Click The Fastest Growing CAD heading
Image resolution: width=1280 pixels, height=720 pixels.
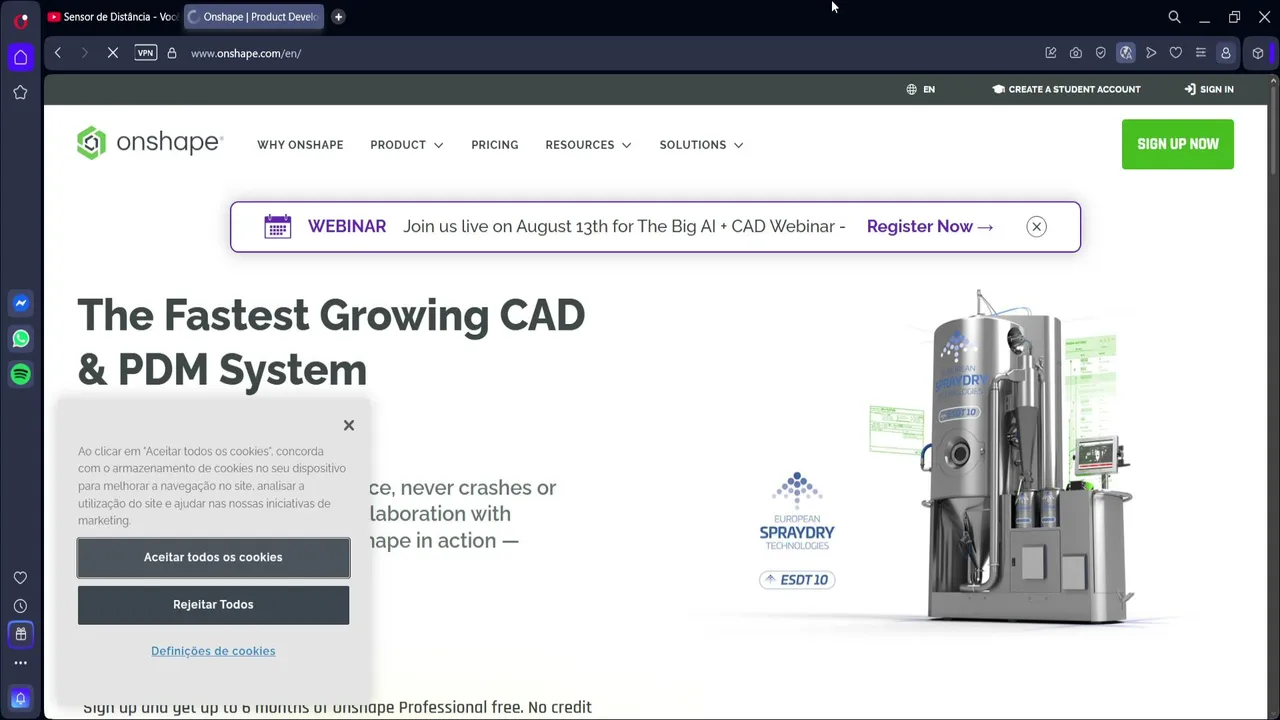(x=331, y=342)
